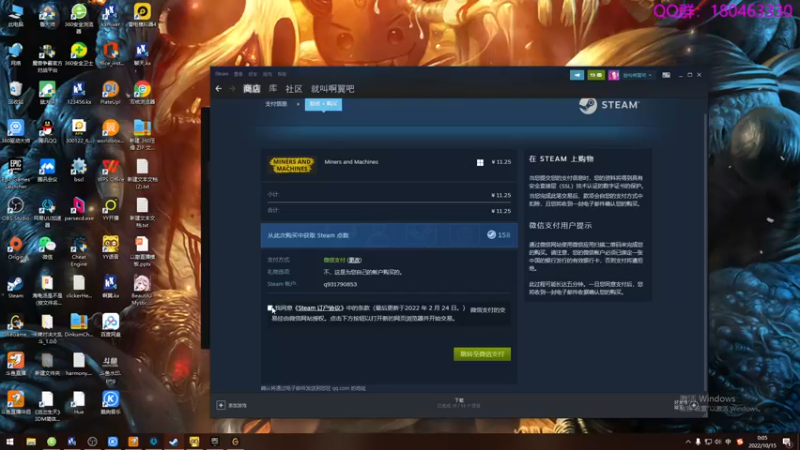The height and width of the screenshot is (450, 800).
Task: Open the Windows notification center icon
Action: click(x=787, y=442)
